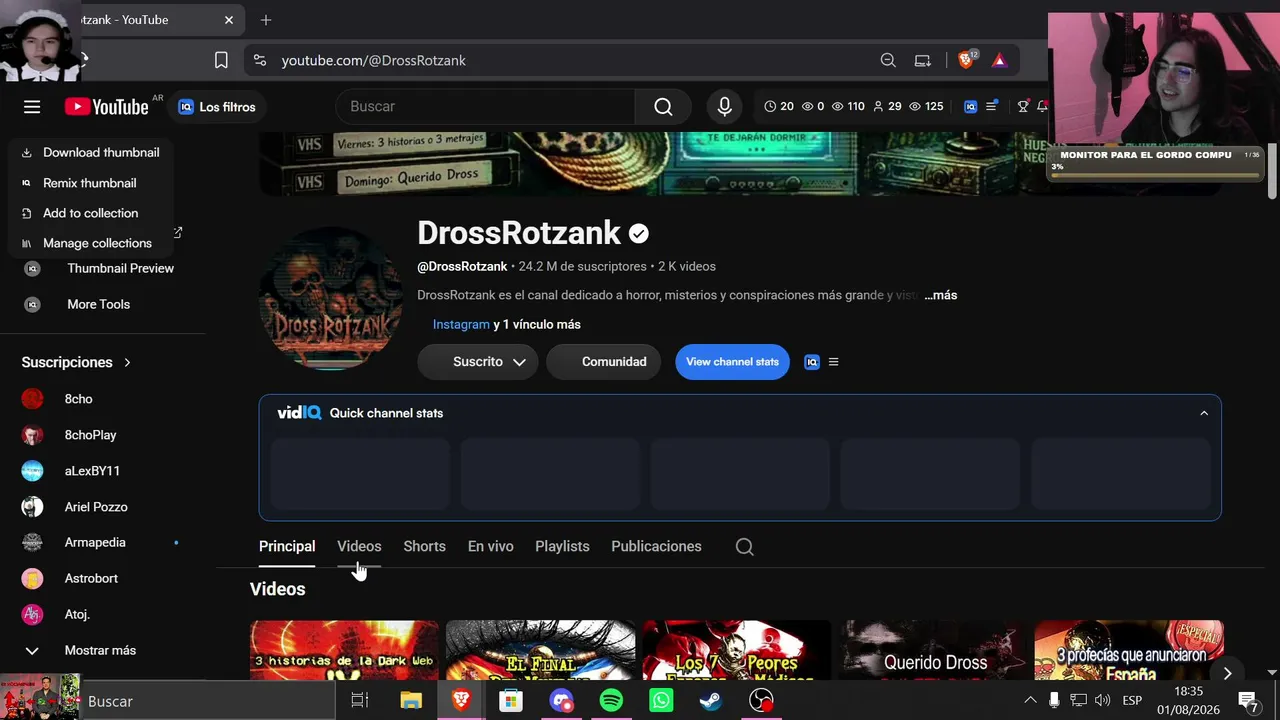Search within the channel using the magnifier
The image size is (1280, 720).
[744, 546]
